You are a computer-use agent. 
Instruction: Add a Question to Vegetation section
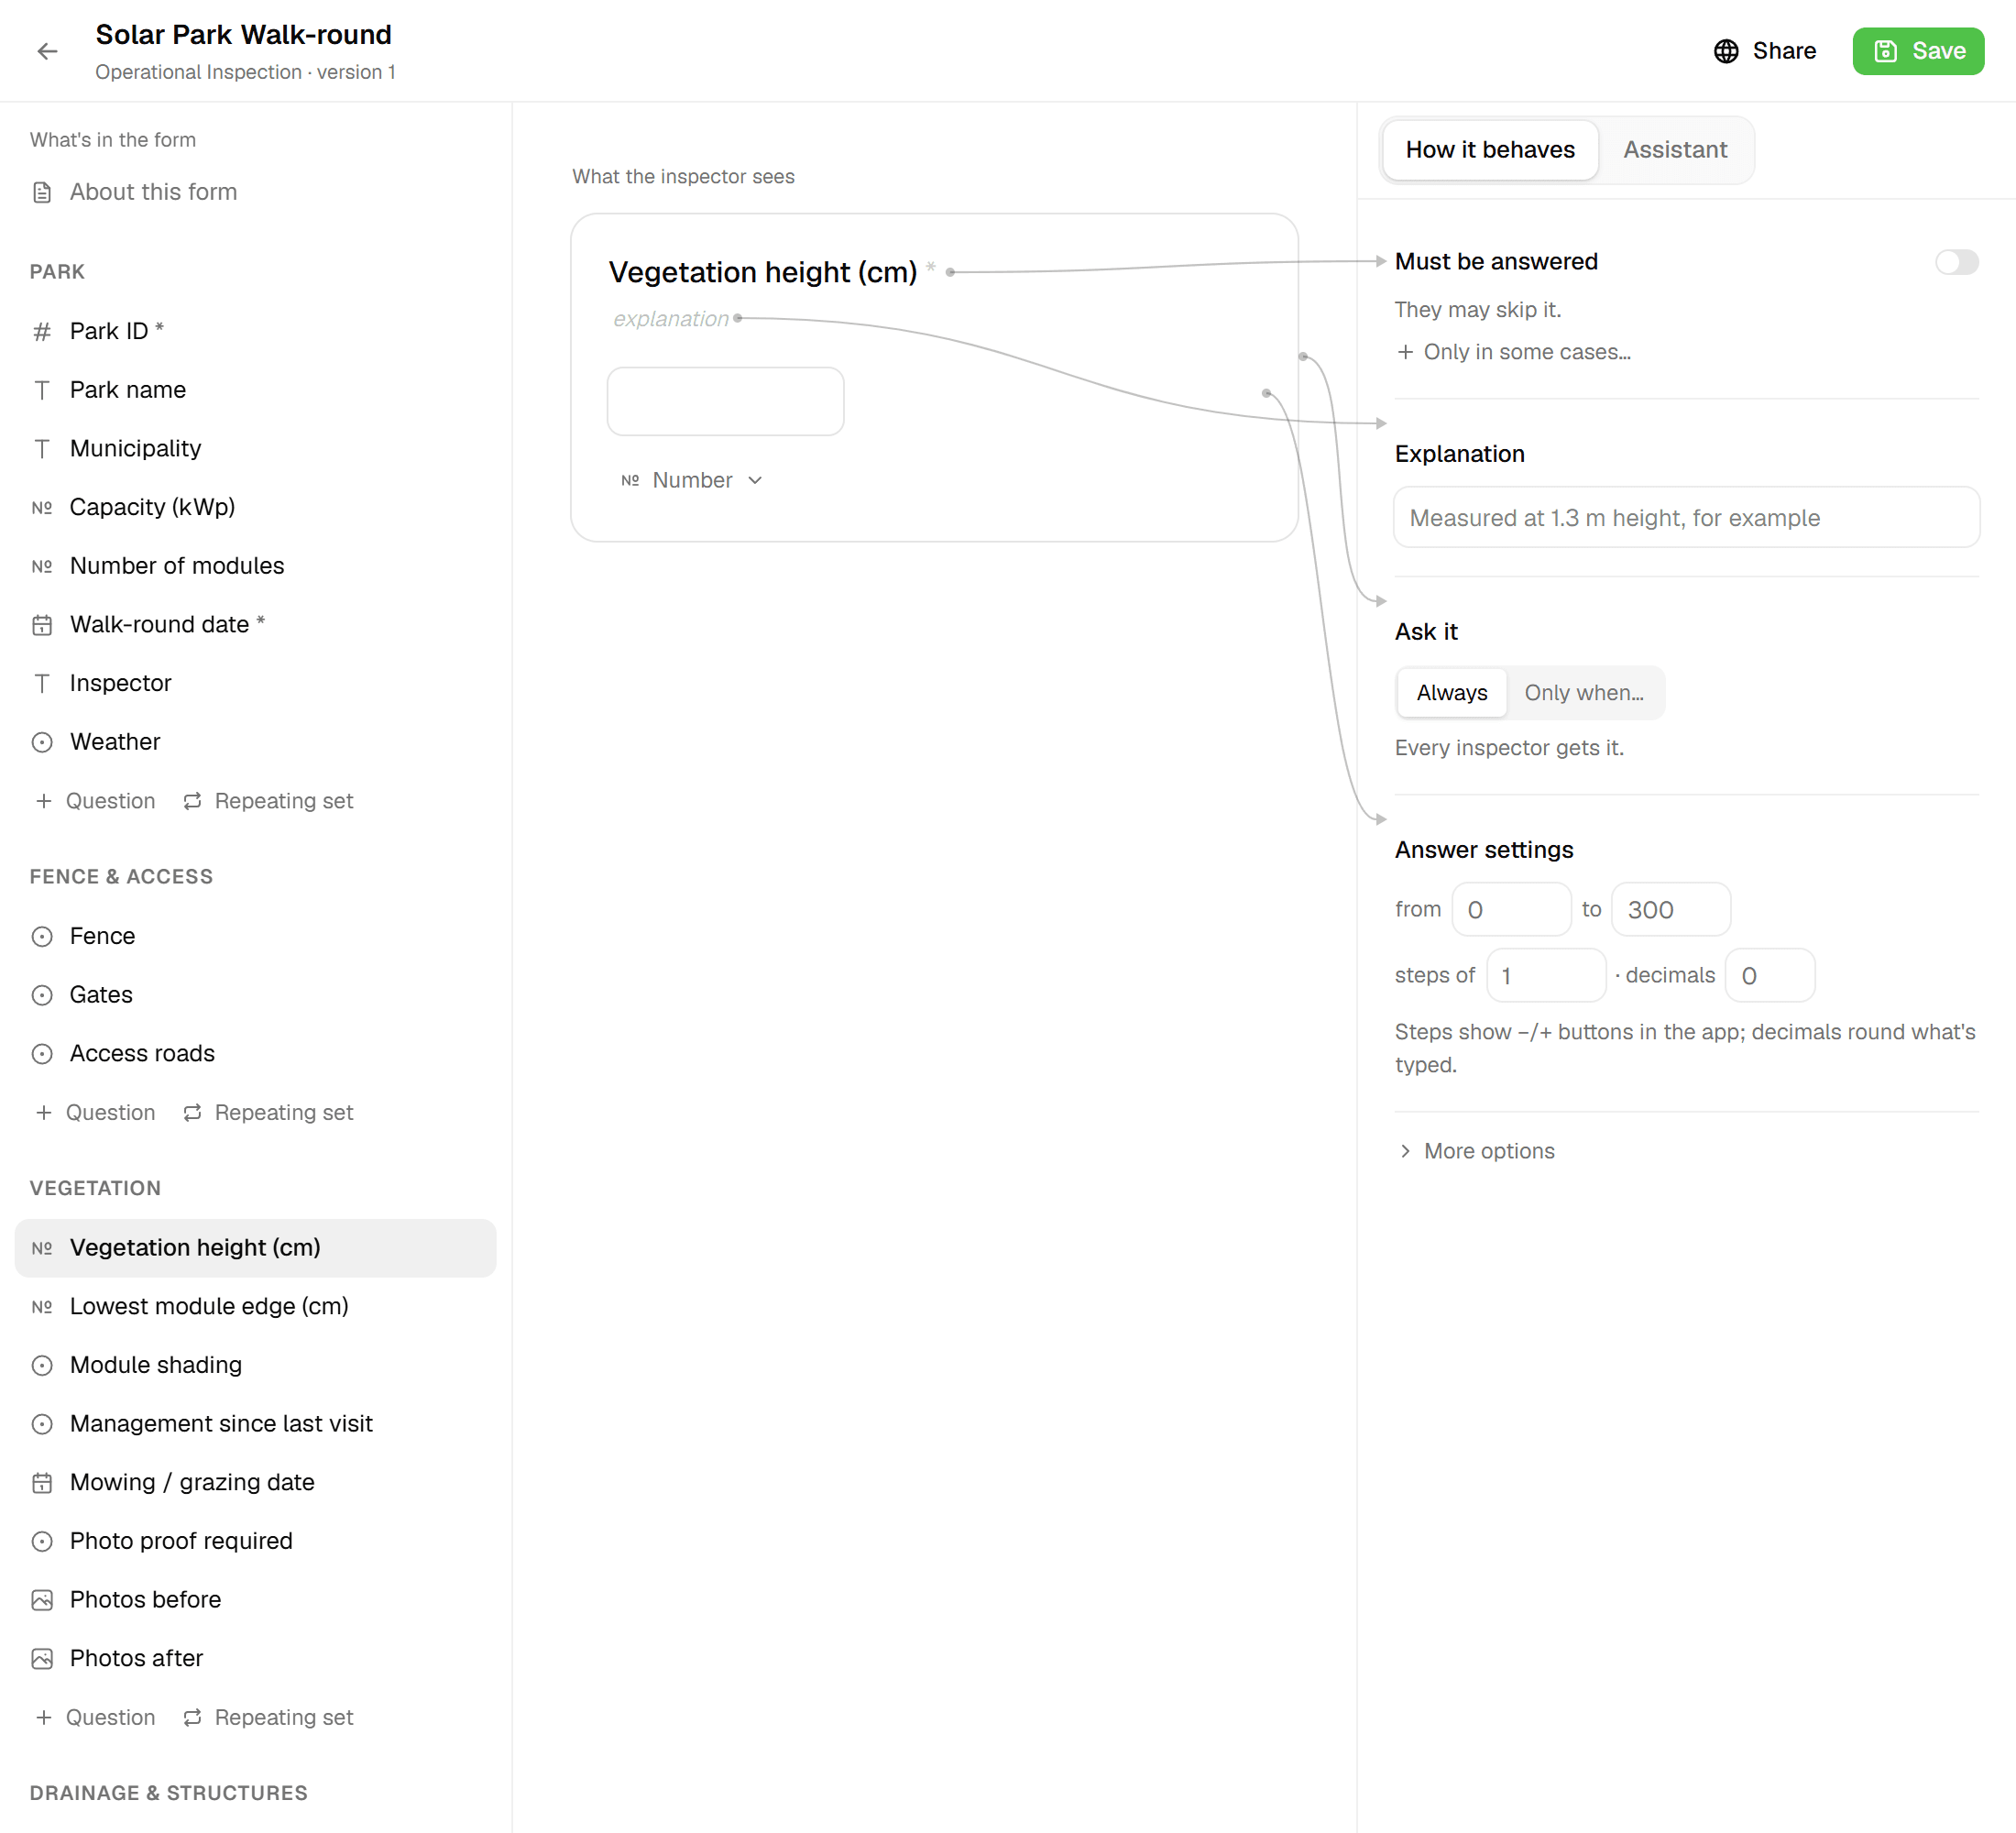click(x=96, y=1718)
